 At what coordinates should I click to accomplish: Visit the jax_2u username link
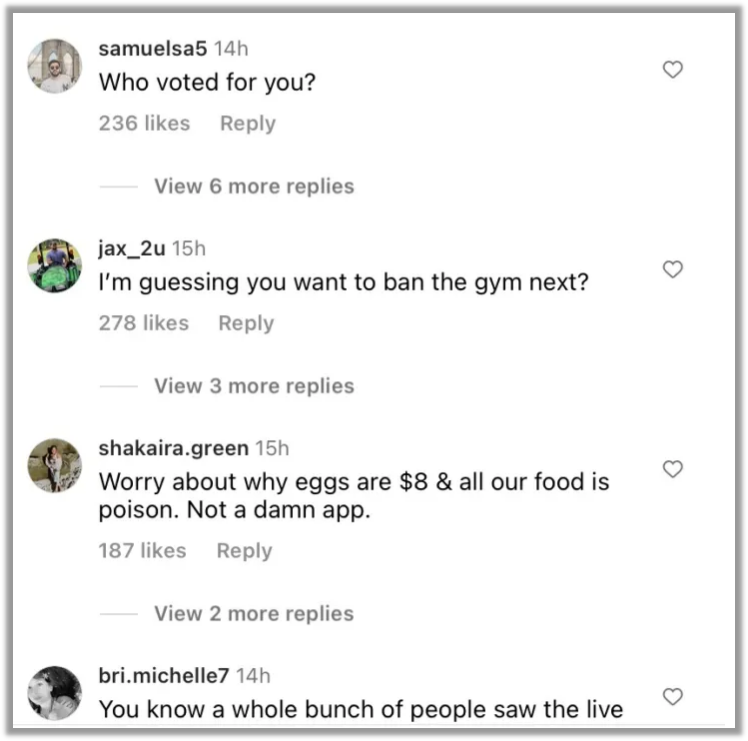pos(132,248)
